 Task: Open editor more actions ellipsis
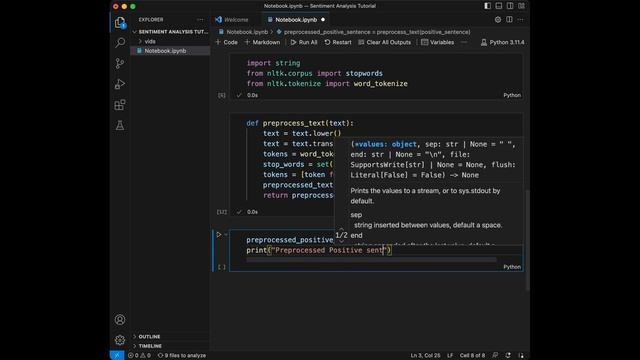click(x=520, y=20)
